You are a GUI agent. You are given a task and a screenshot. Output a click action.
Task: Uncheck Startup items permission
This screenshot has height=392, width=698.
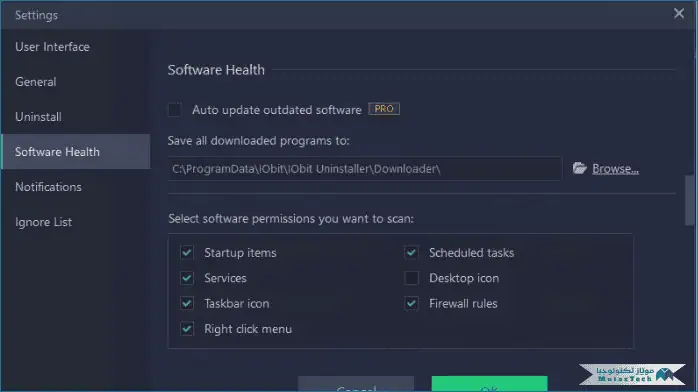tap(187, 253)
